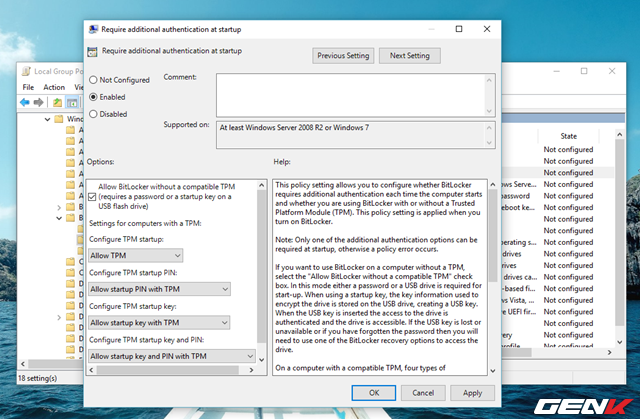Click the State column header in editor list

tap(568, 136)
